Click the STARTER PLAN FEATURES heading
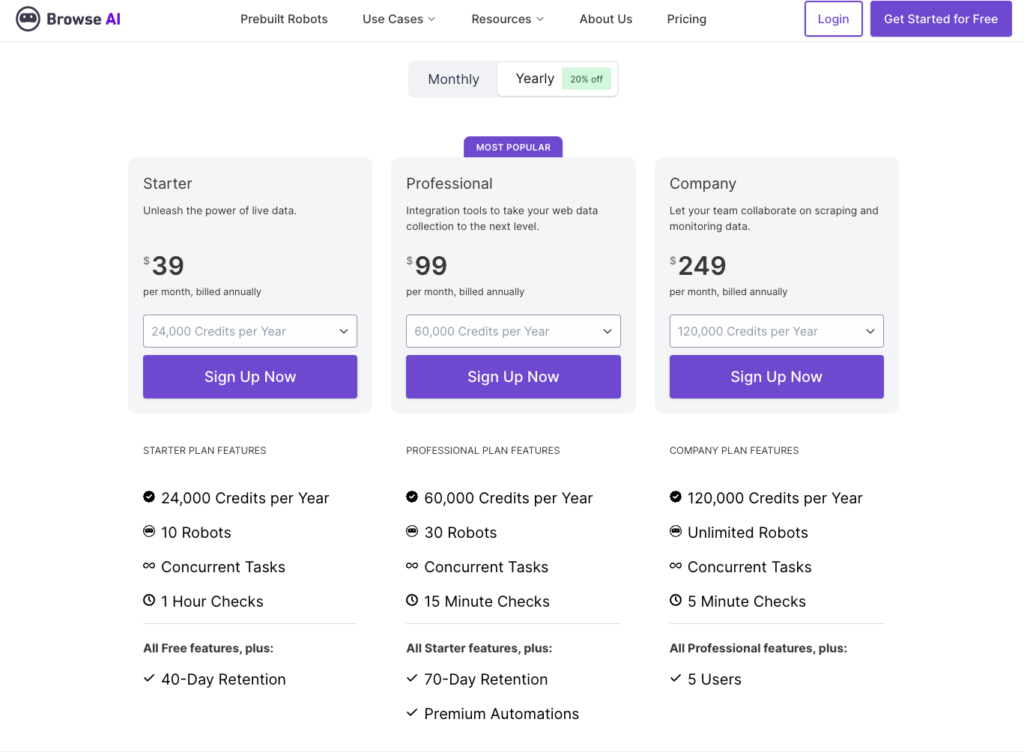 (204, 450)
